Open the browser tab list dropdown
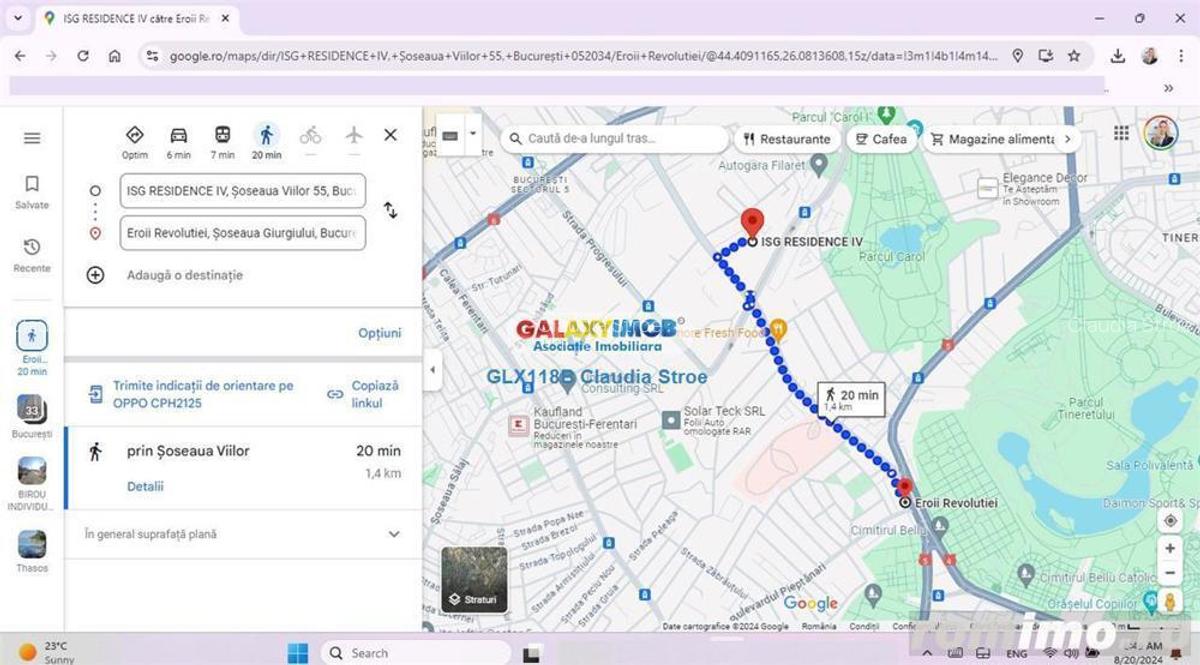The height and width of the screenshot is (665, 1200). point(17,18)
